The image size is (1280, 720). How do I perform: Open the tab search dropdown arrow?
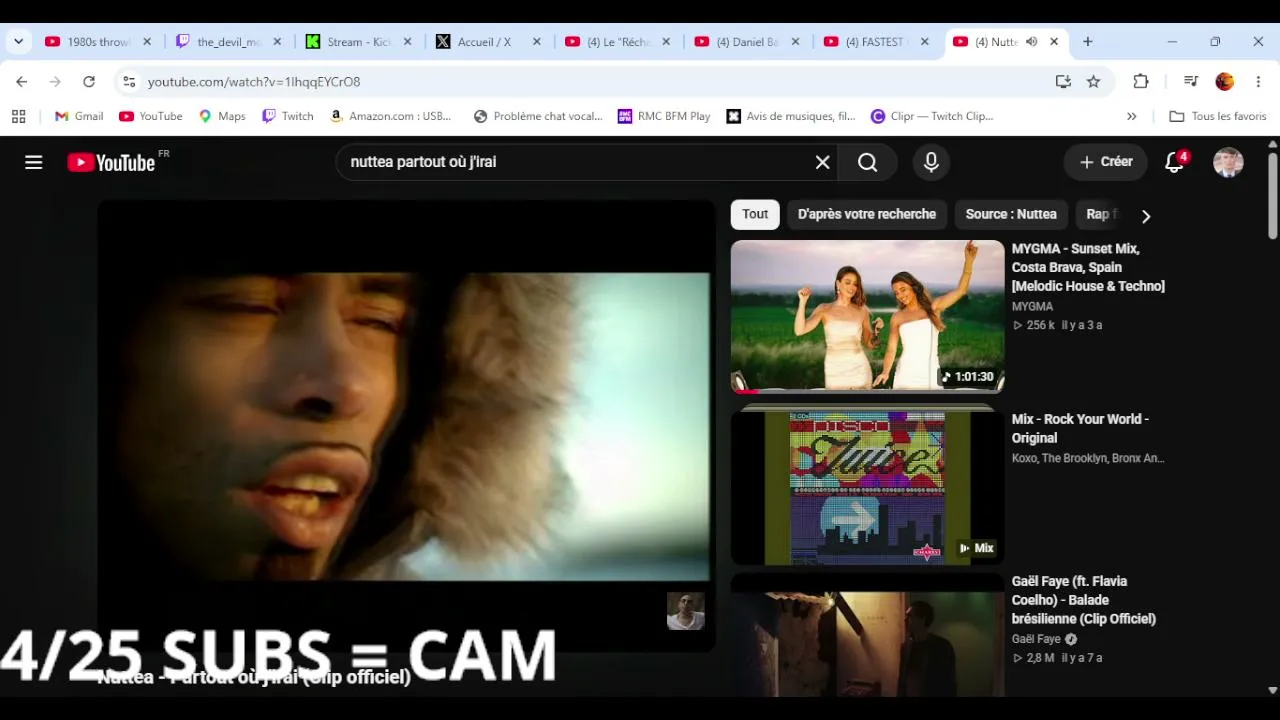pos(18,42)
